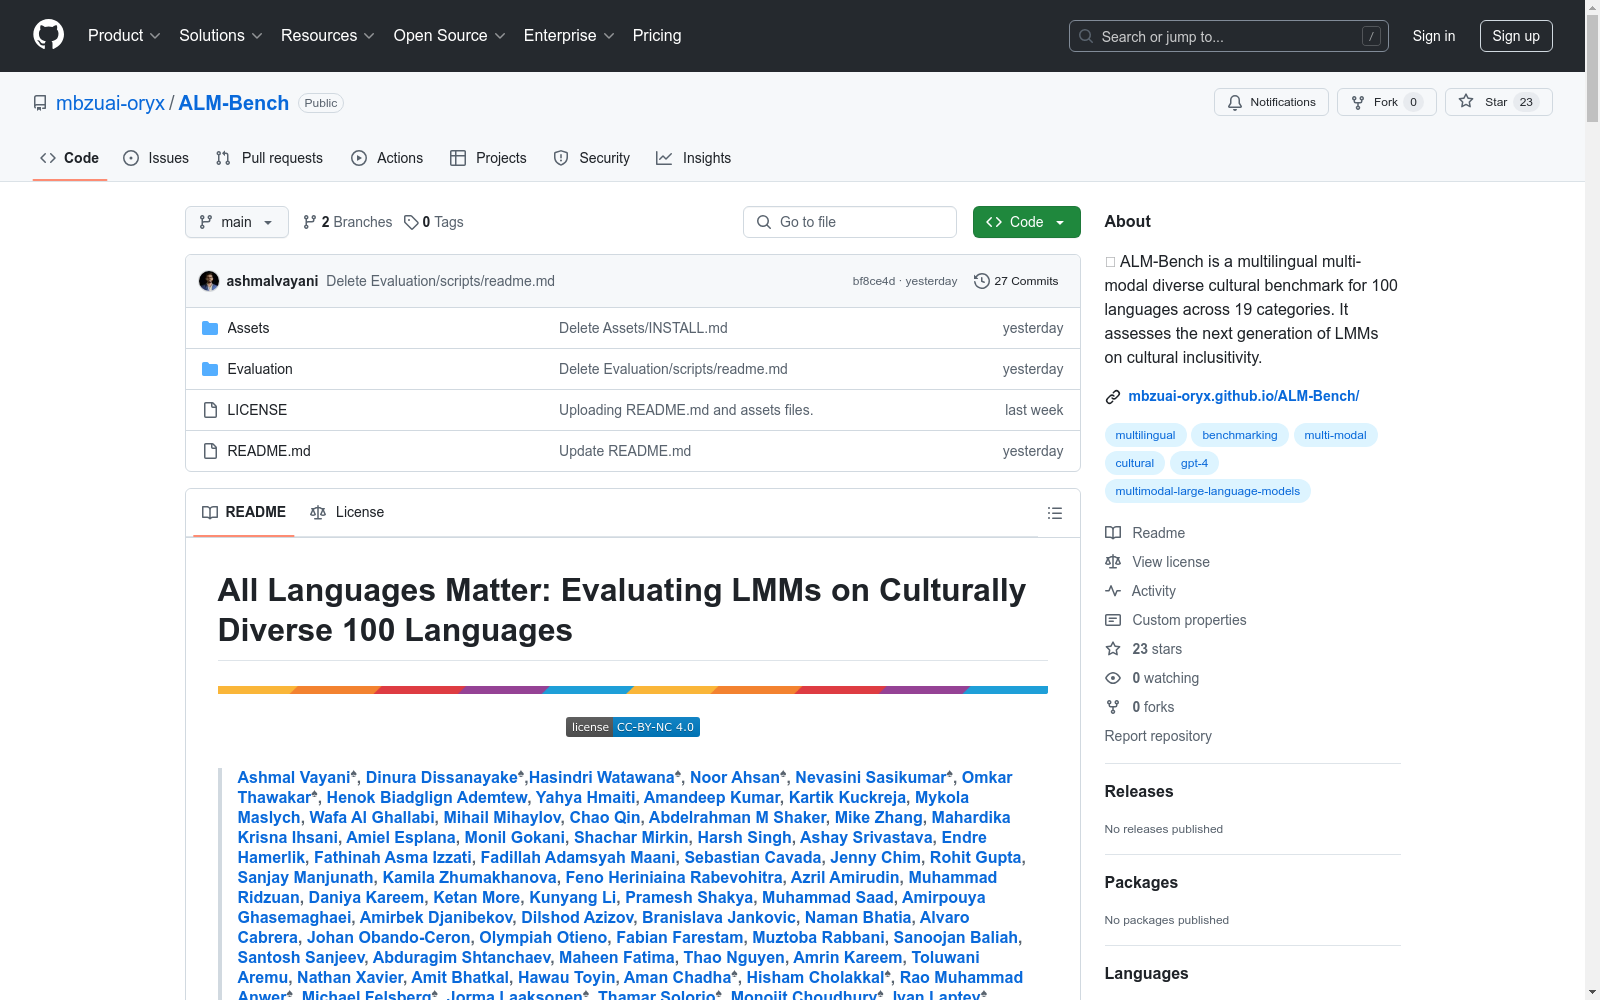Switch to the Insights tab
The image size is (1600, 1000).
[694, 158]
